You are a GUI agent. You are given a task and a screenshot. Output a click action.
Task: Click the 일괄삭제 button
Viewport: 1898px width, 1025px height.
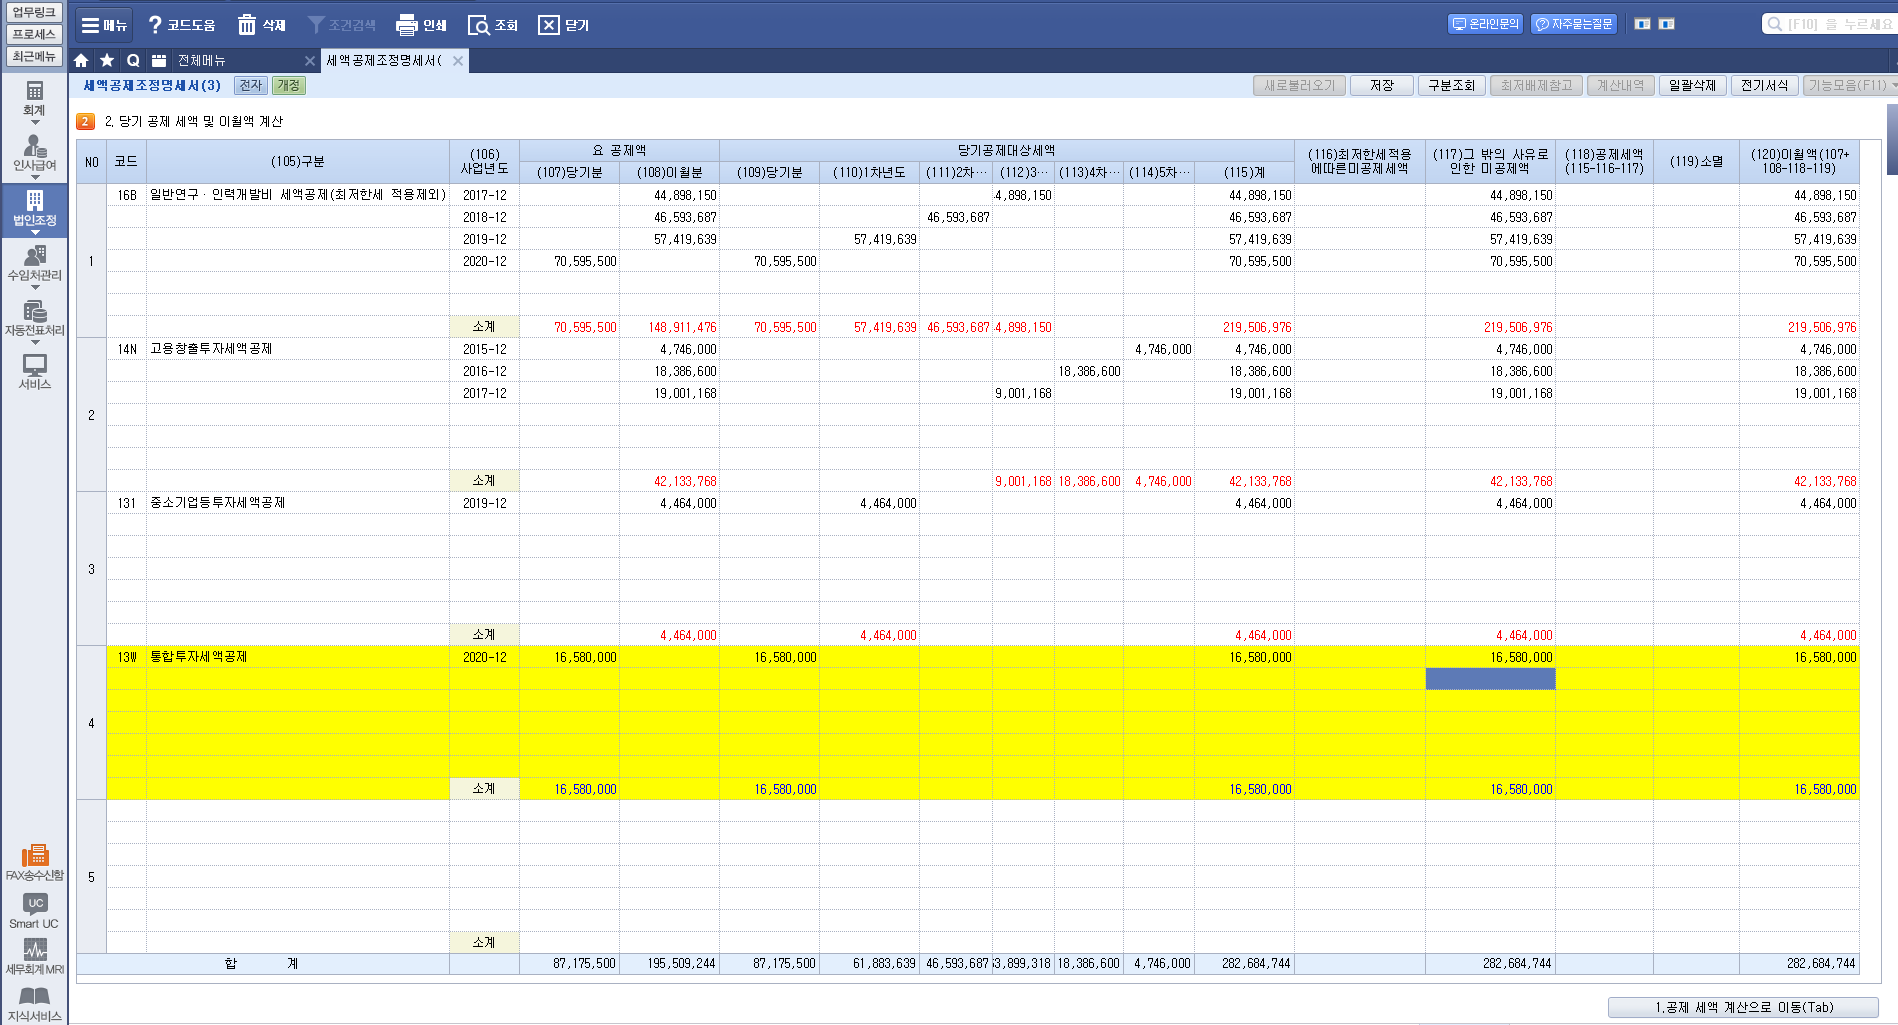[x=1692, y=86]
